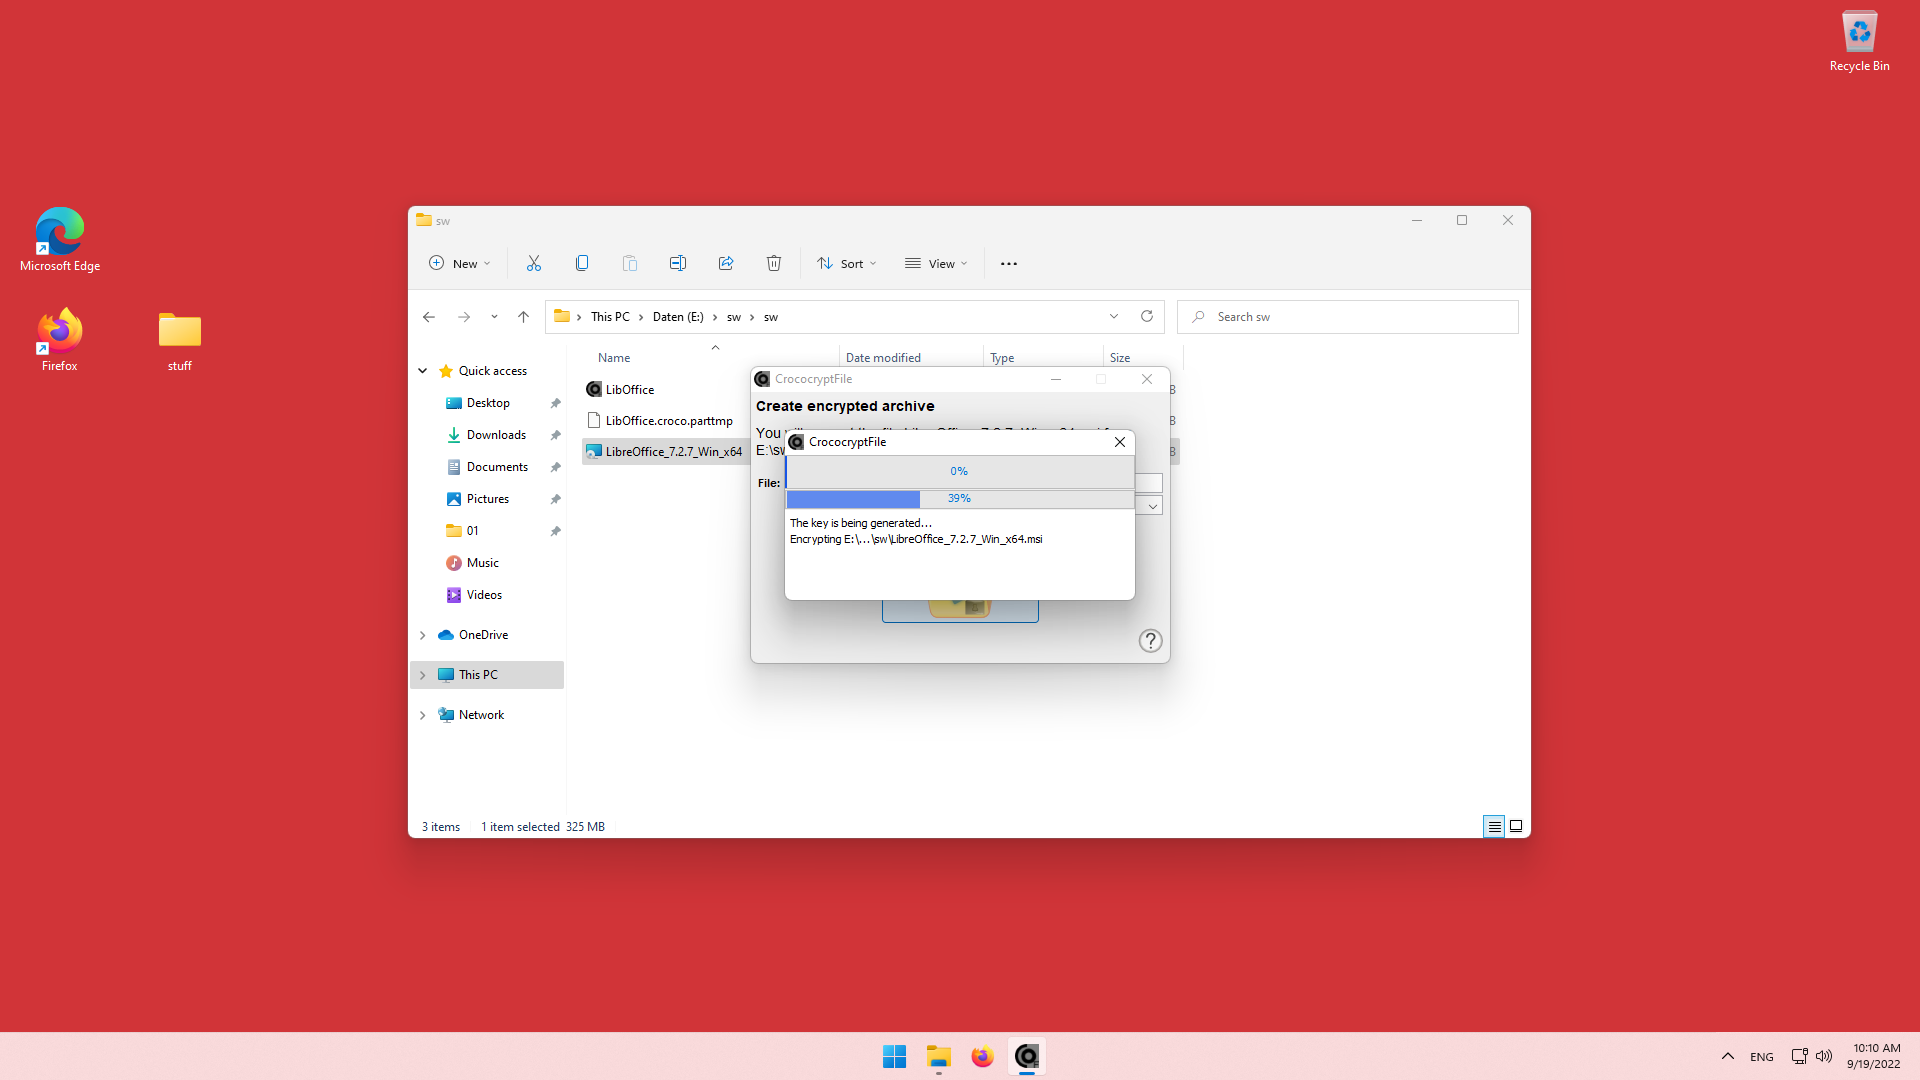The height and width of the screenshot is (1080, 1920).
Task: Click network icon in system tray
Action: coord(1799,1056)
